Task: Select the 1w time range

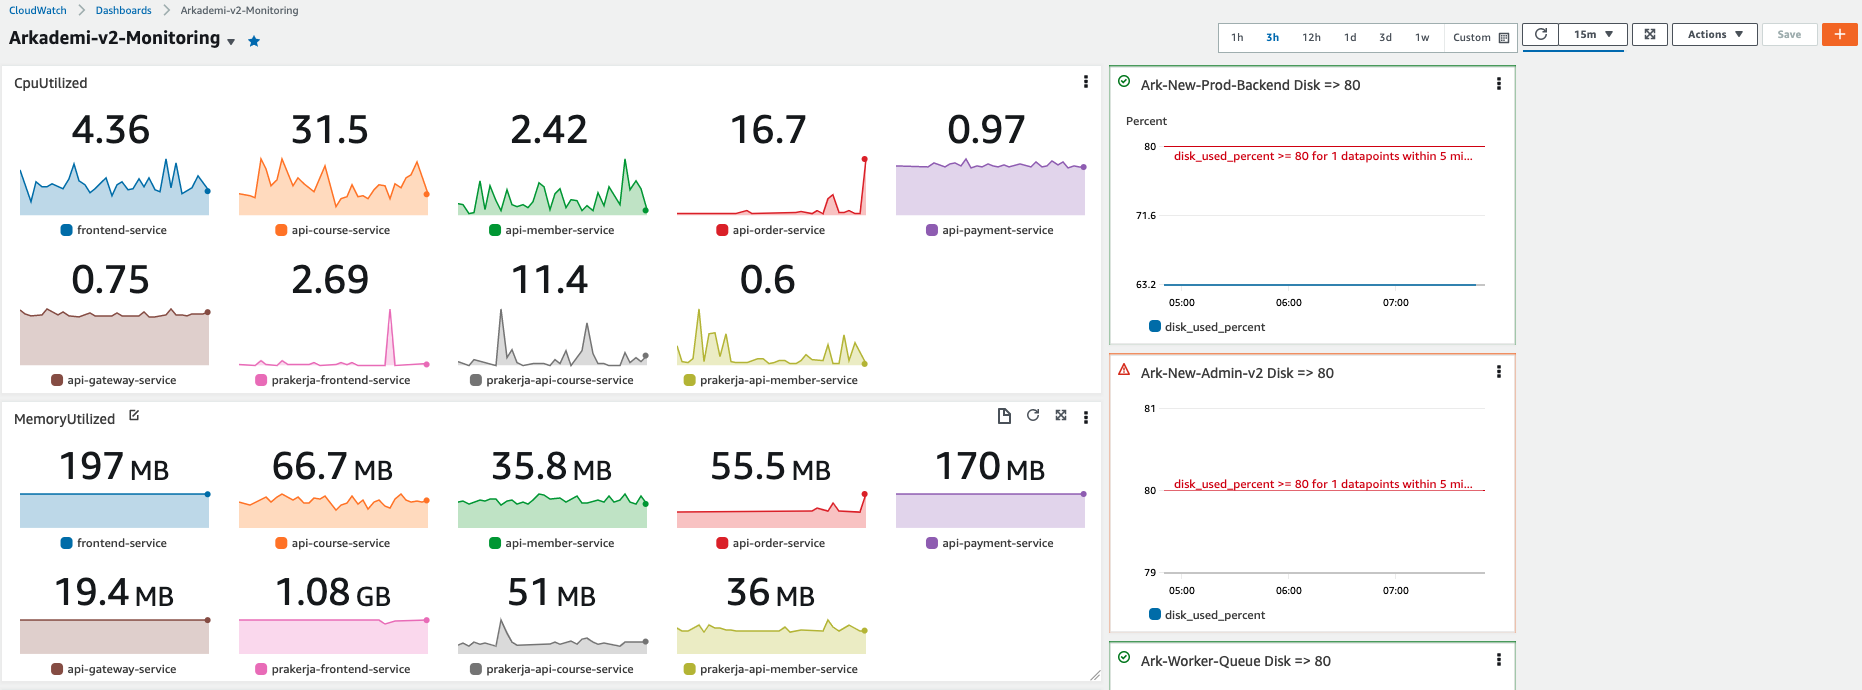Action: pos(1421,38)
